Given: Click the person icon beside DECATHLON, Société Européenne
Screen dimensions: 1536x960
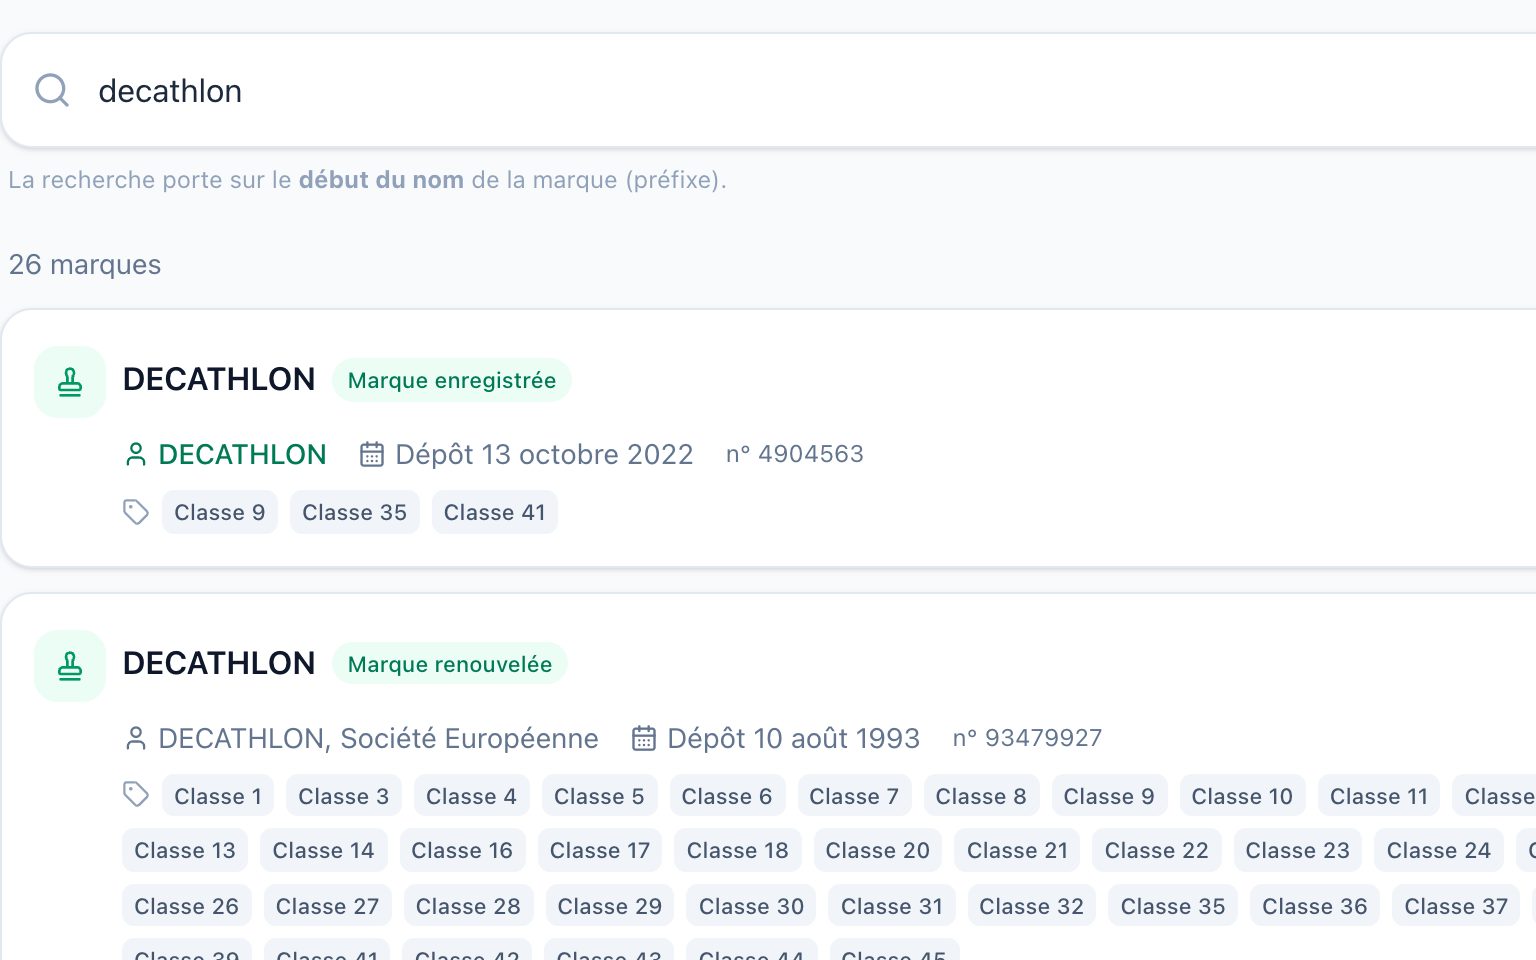Looking at the screenshot, I should point(136,738).
